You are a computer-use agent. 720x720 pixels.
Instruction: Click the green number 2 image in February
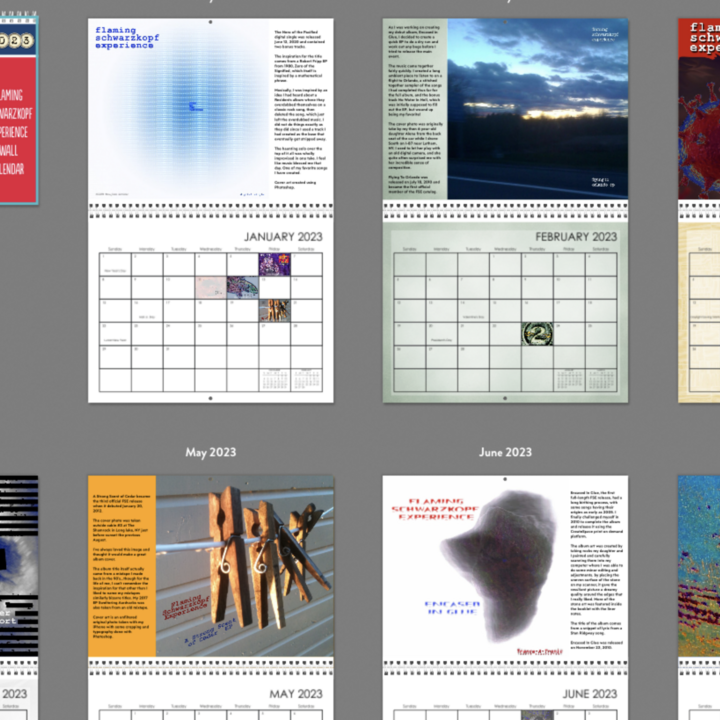[537, 334]
